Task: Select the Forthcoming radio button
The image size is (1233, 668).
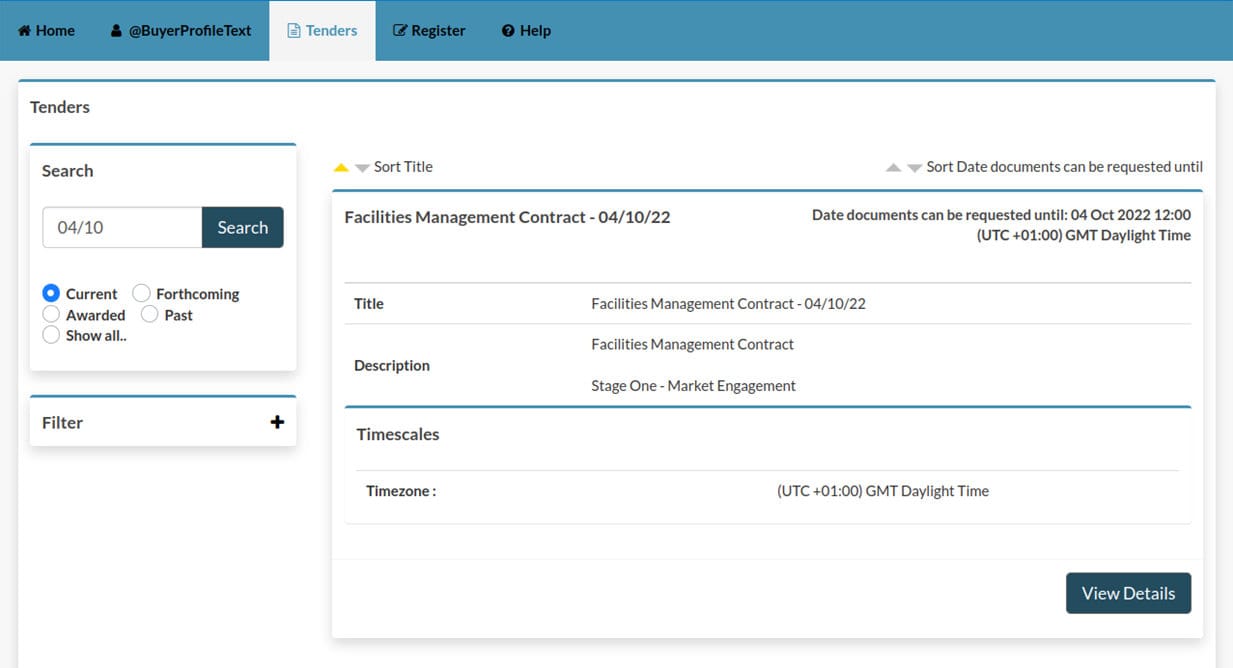Action: click(143, 293)
